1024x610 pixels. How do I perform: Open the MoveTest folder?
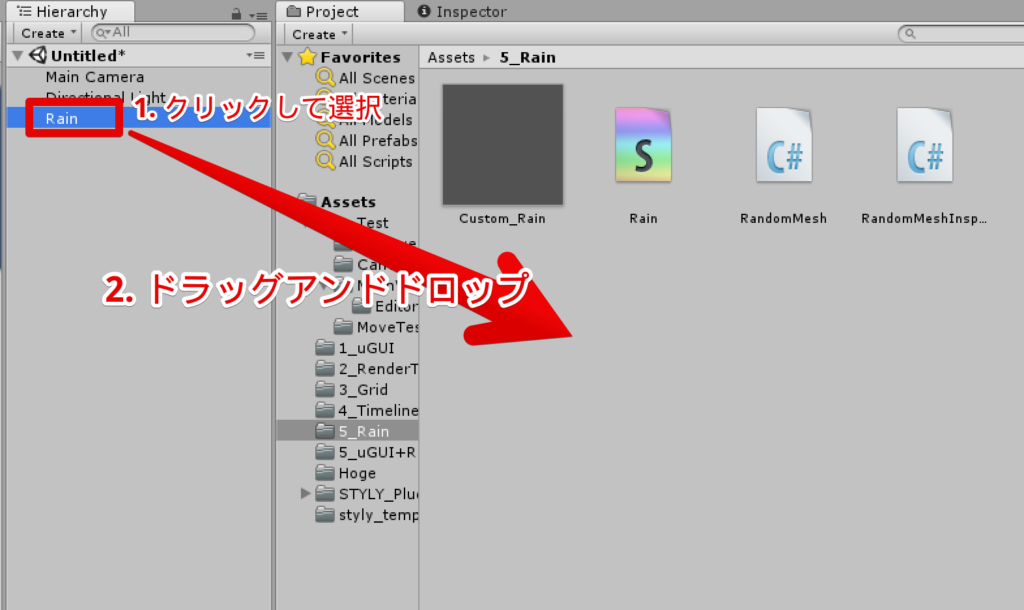(x=387, y=327)
